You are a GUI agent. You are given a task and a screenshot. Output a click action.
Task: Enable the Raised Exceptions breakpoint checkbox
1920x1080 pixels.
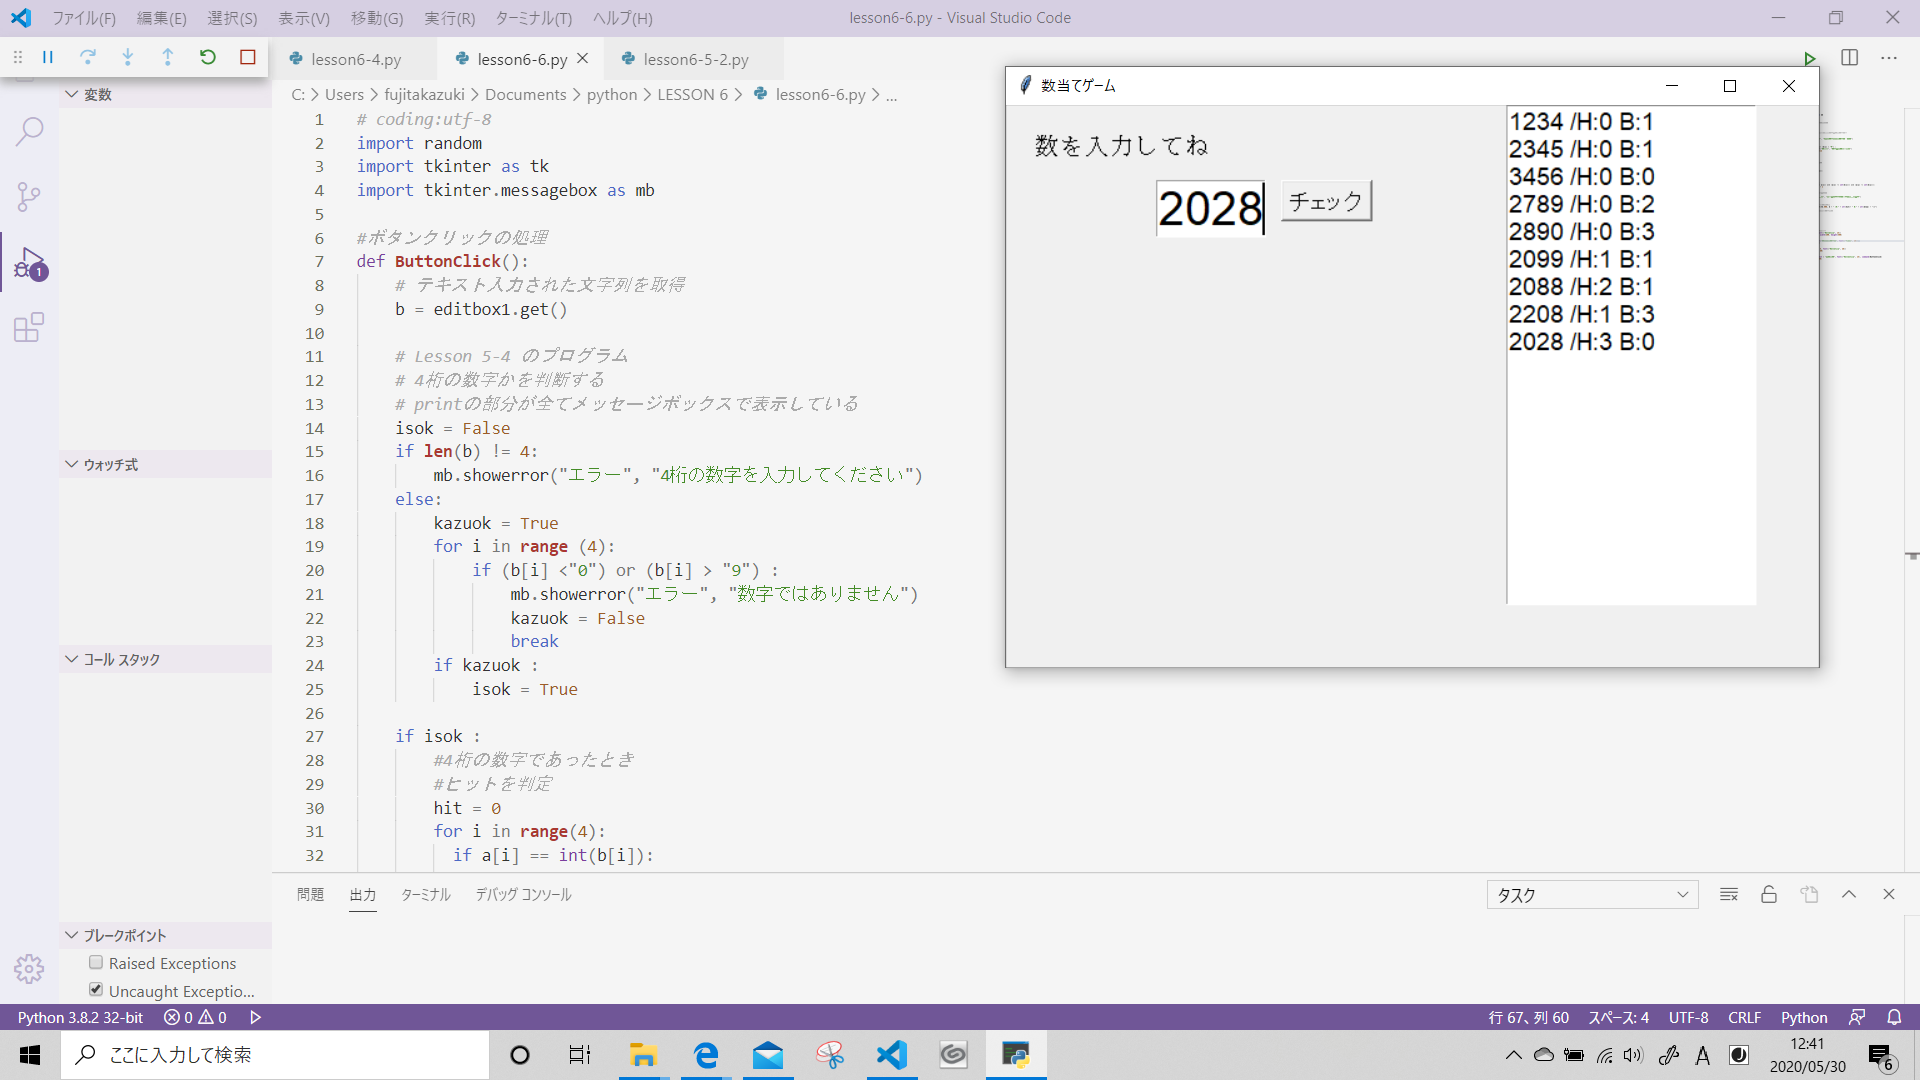tap(96, 962)
